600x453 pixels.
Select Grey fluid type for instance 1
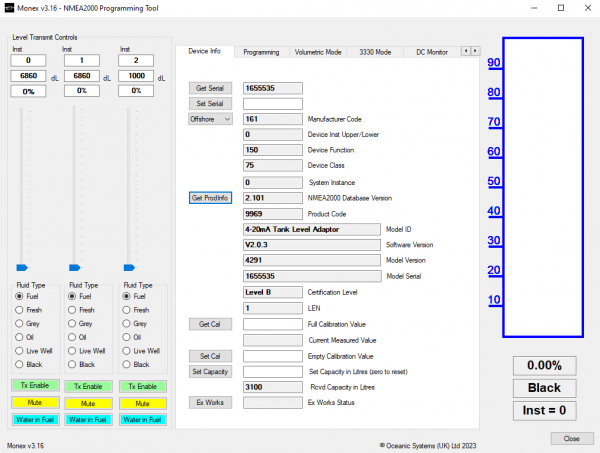pyautogui.click(x=80, y=324)
